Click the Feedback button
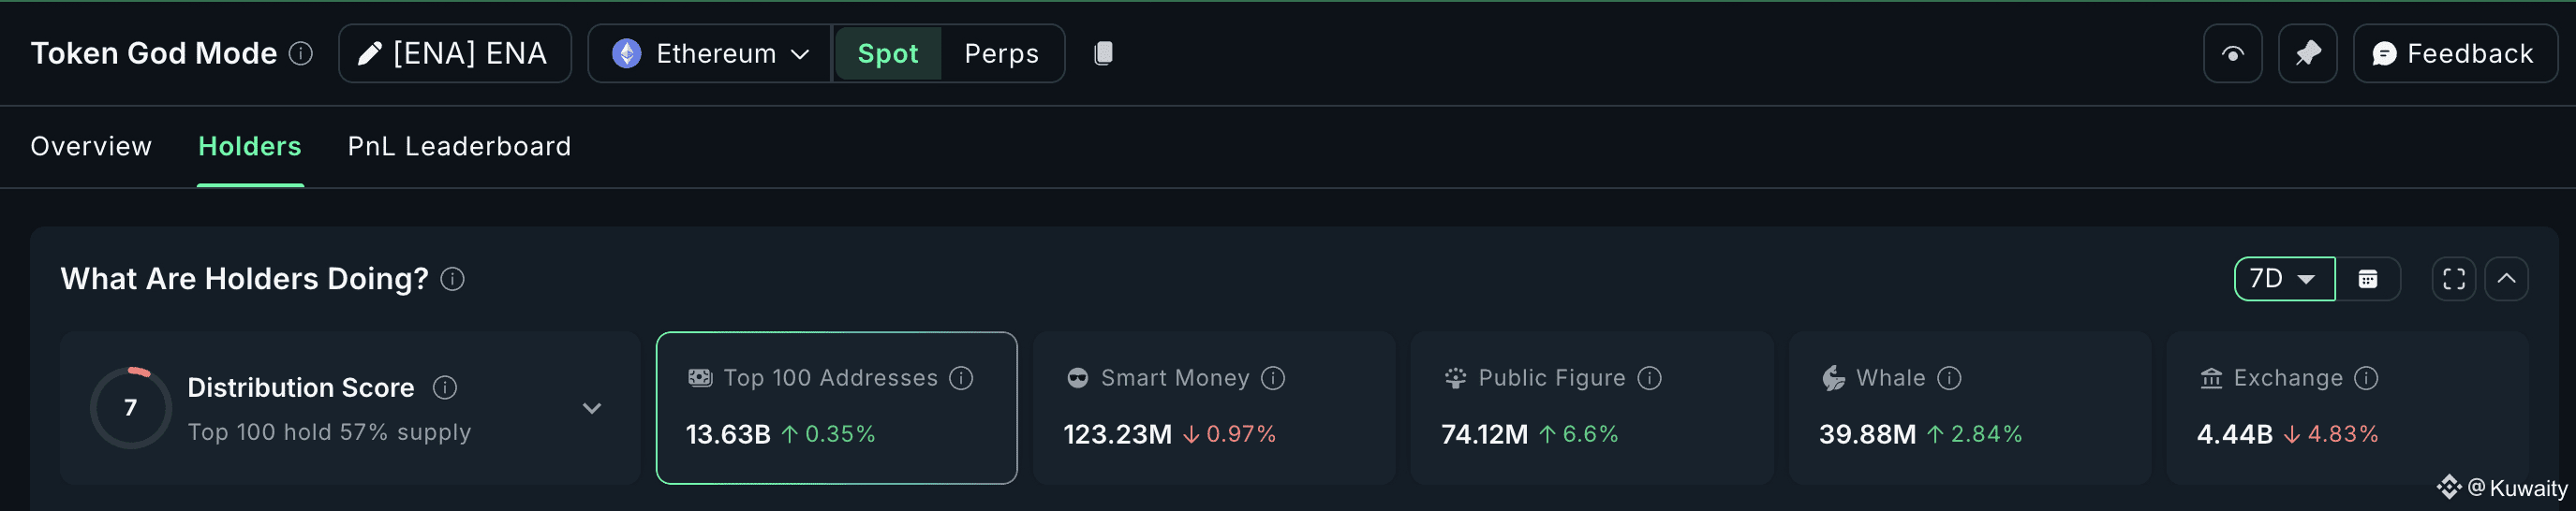 (2454, 53)
